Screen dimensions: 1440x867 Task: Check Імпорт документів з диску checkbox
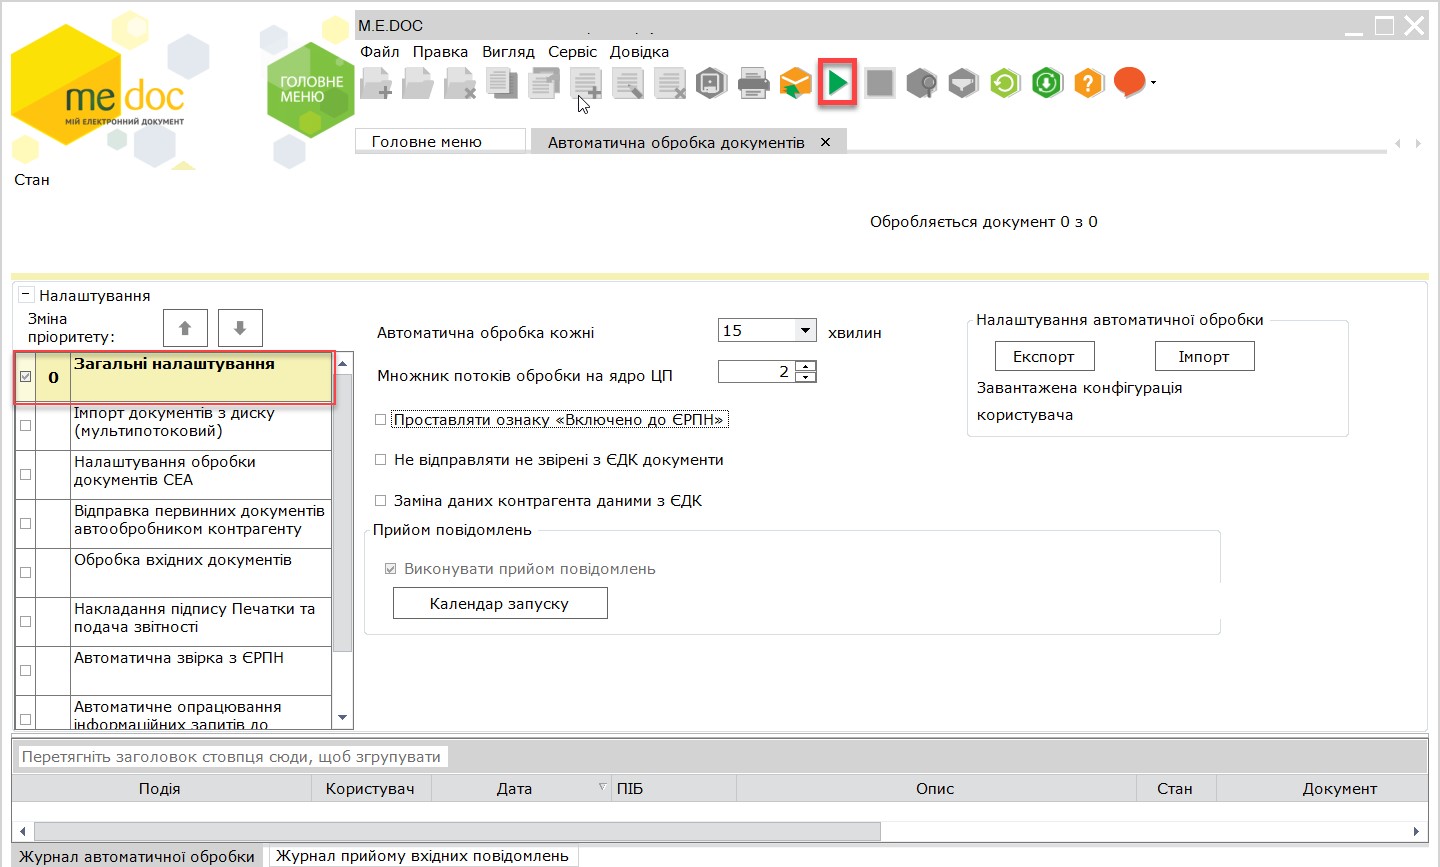point(26,425)
